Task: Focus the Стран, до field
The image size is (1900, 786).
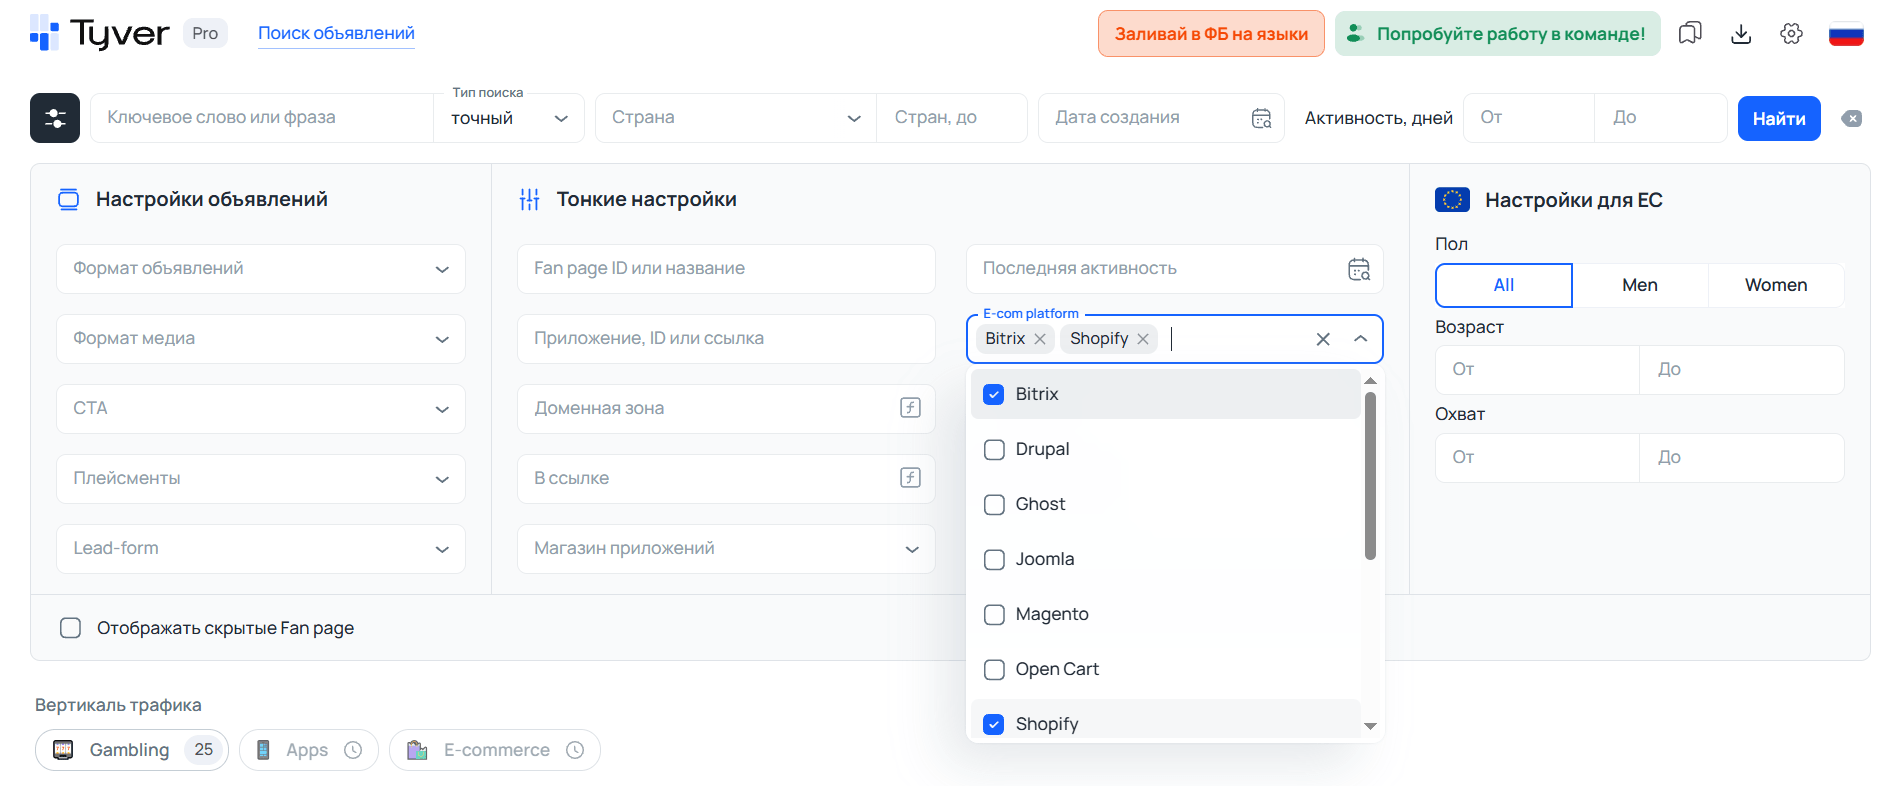Action: [x=952, y=118]
